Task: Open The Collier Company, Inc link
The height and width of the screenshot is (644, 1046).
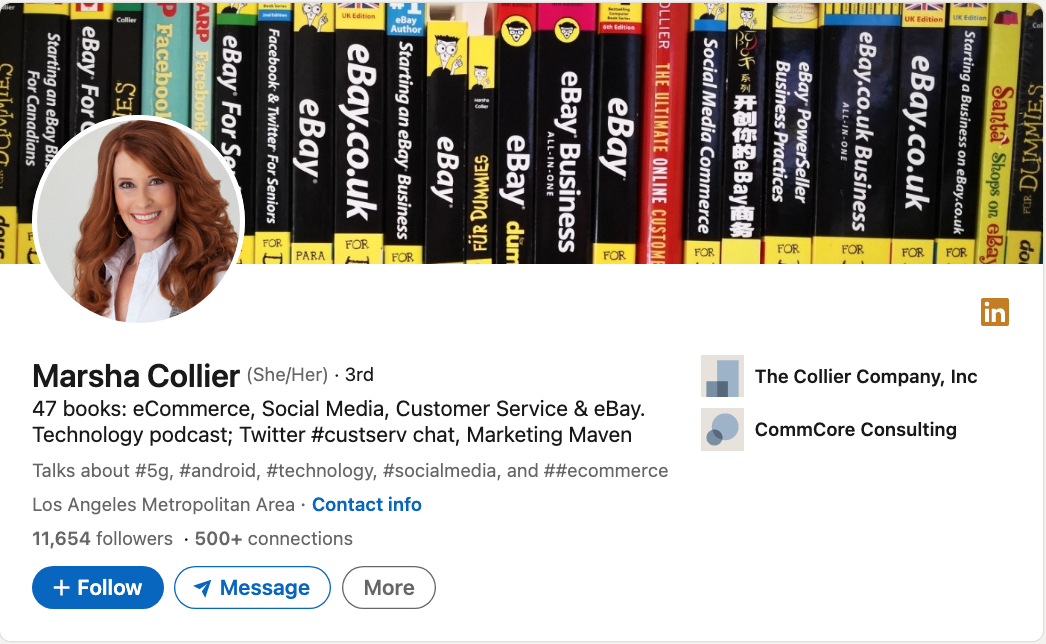Action: [x=866, y=376]
